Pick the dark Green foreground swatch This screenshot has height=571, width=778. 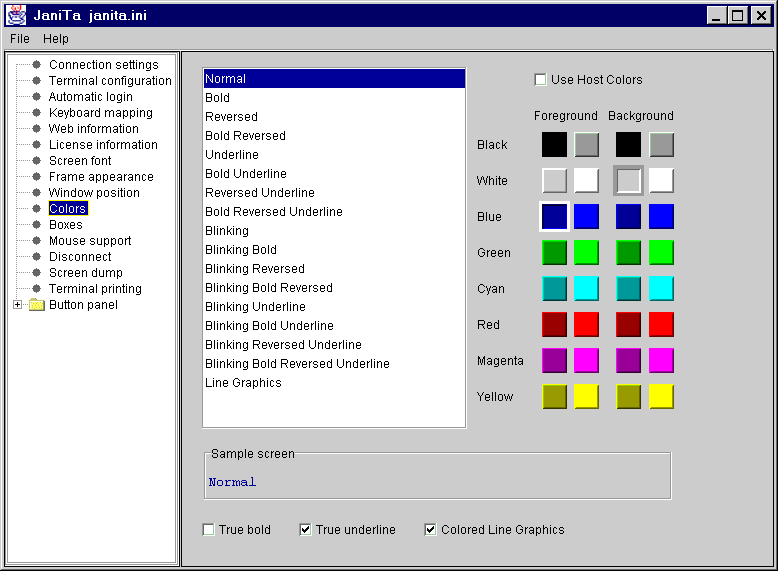554,253
